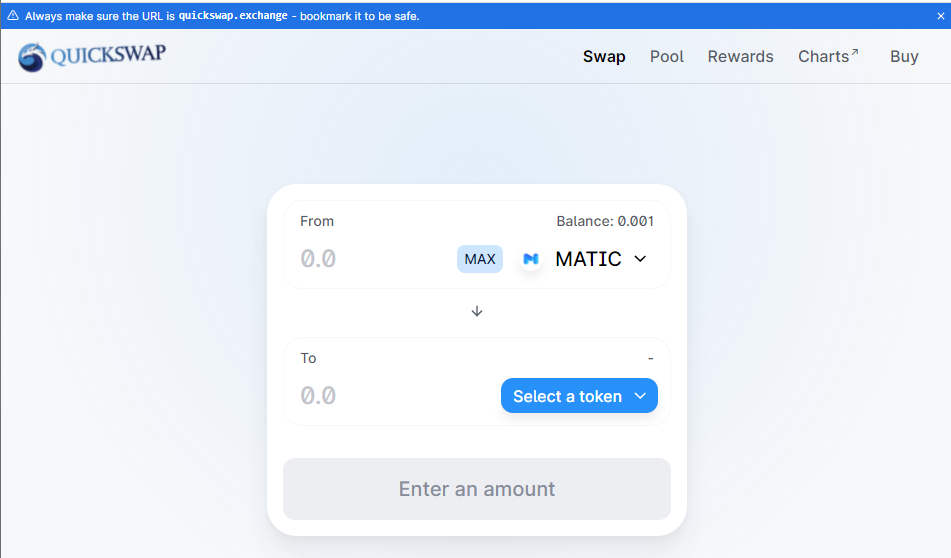Expand the chevron next to MATIC
This screenshot has height=558, width=951.
641,259
